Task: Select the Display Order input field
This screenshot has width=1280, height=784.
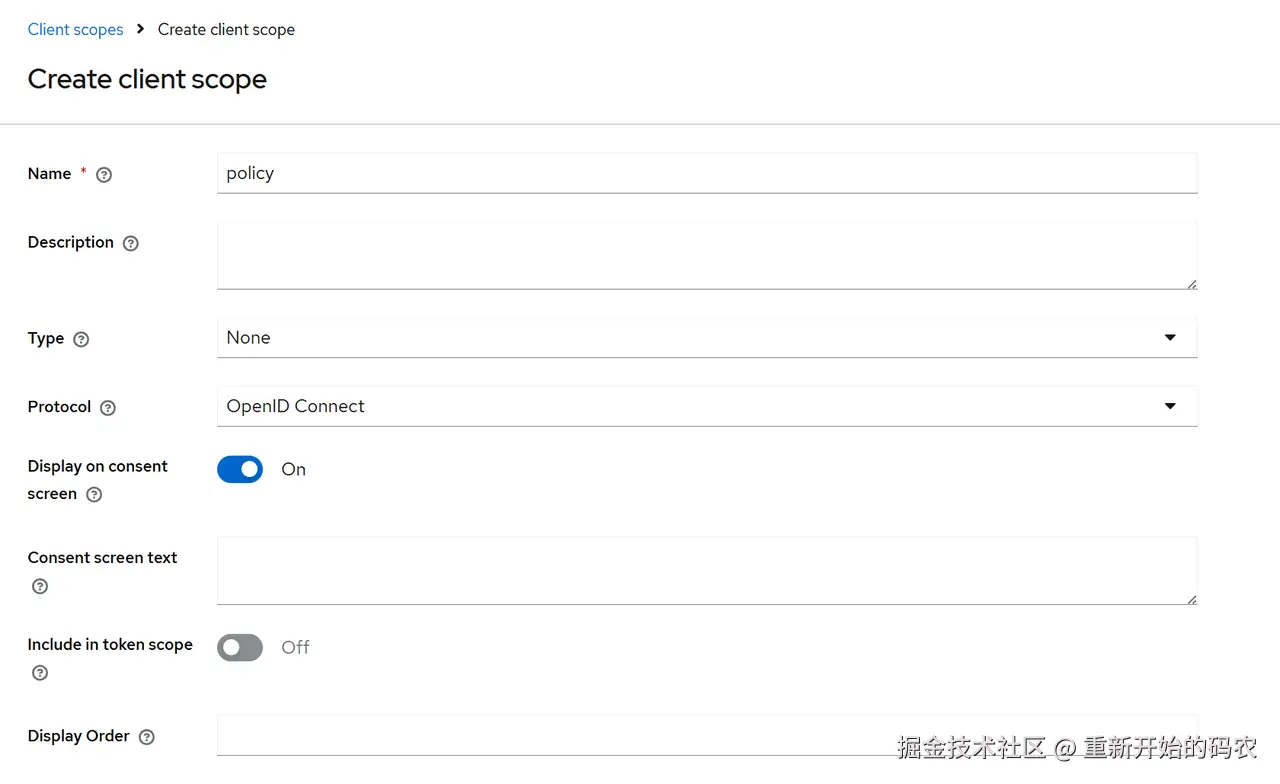Action: tap(706, 736)
